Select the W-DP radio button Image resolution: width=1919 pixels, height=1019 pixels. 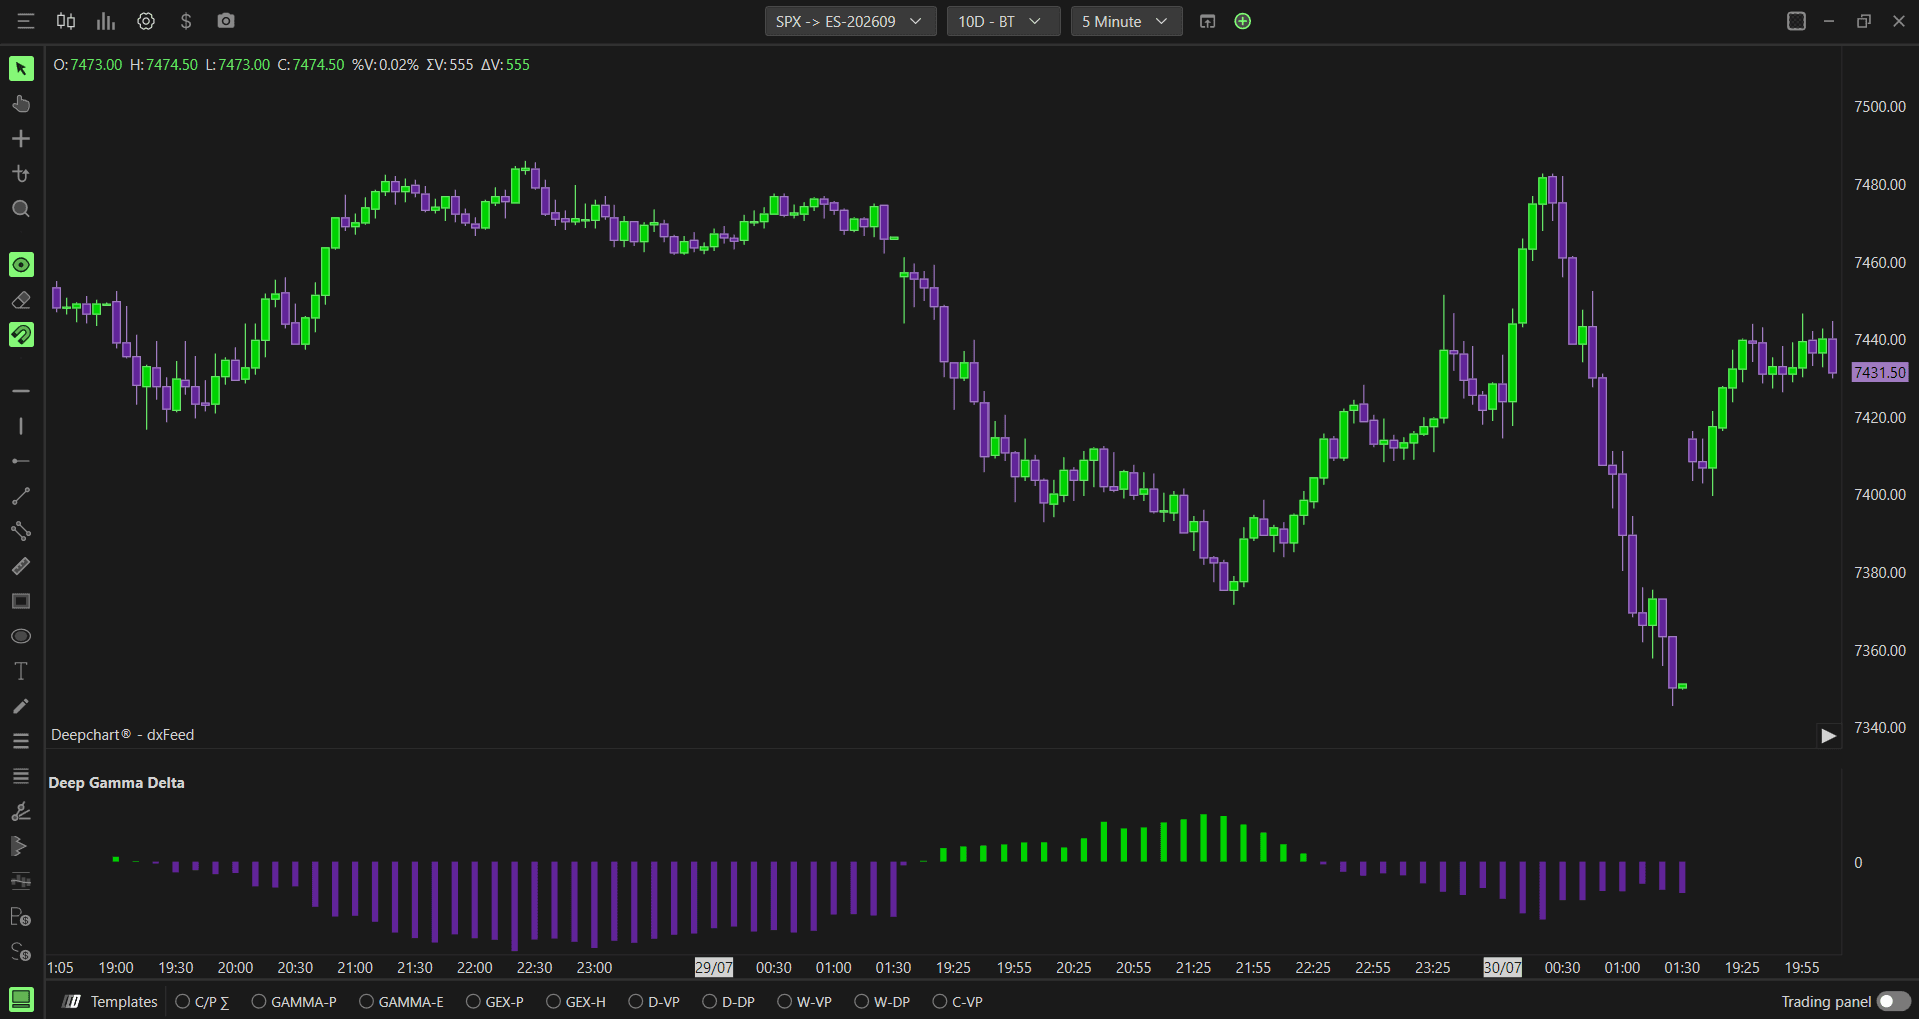tap(861, 1001)
